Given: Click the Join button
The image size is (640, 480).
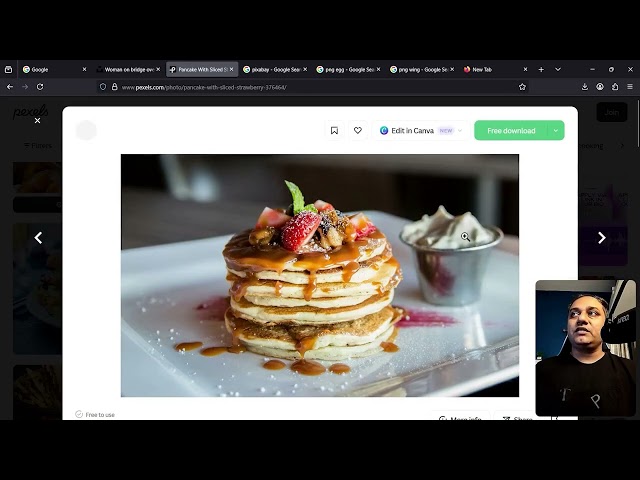Looking at the screenshot, I should (611, 112).
